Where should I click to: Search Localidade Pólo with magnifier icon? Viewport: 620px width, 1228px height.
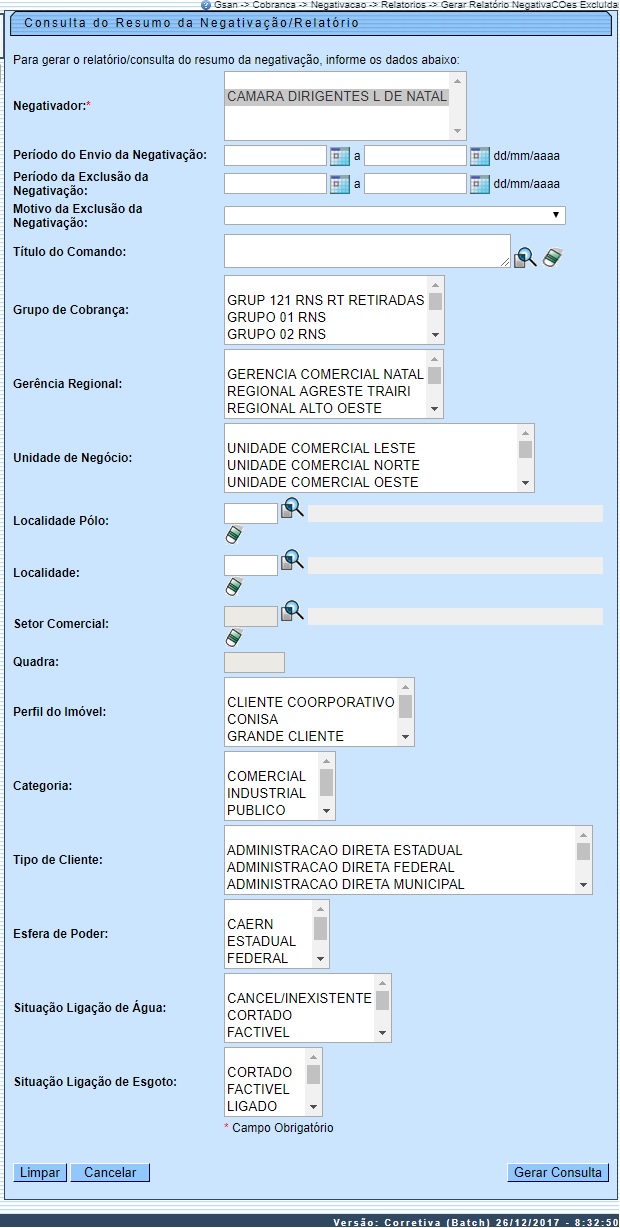click(292, 508)
